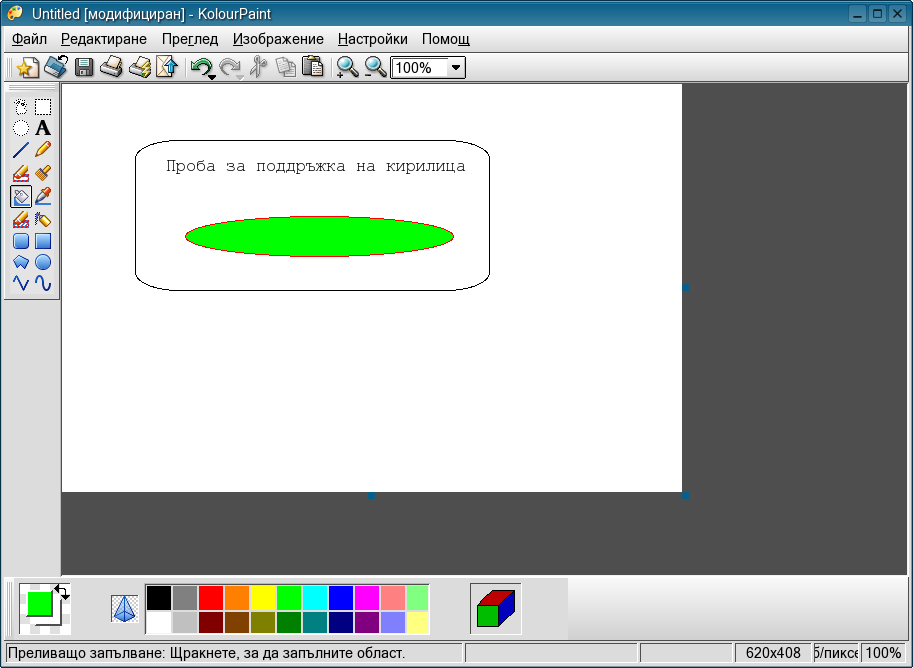The width and height of the screenshot is (913, 668).
Task: Choose the Rounded Rectangle shape tool
Action: click(x=21, y=241)
